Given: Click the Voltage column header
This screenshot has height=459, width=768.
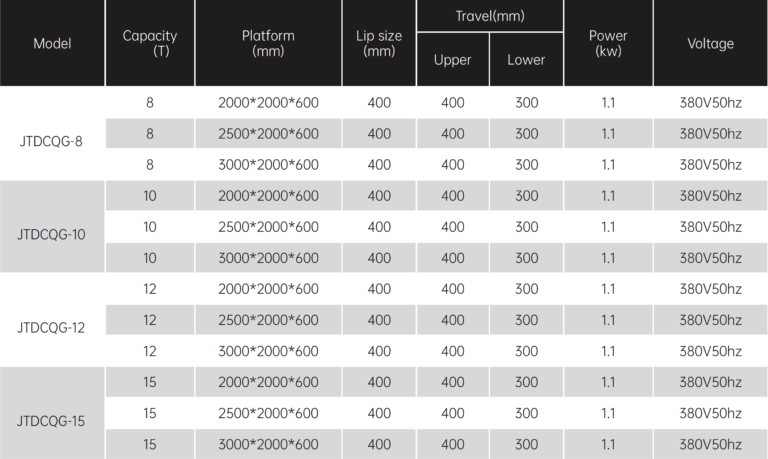Looking at the screenshot, I should tap(710, 44).
